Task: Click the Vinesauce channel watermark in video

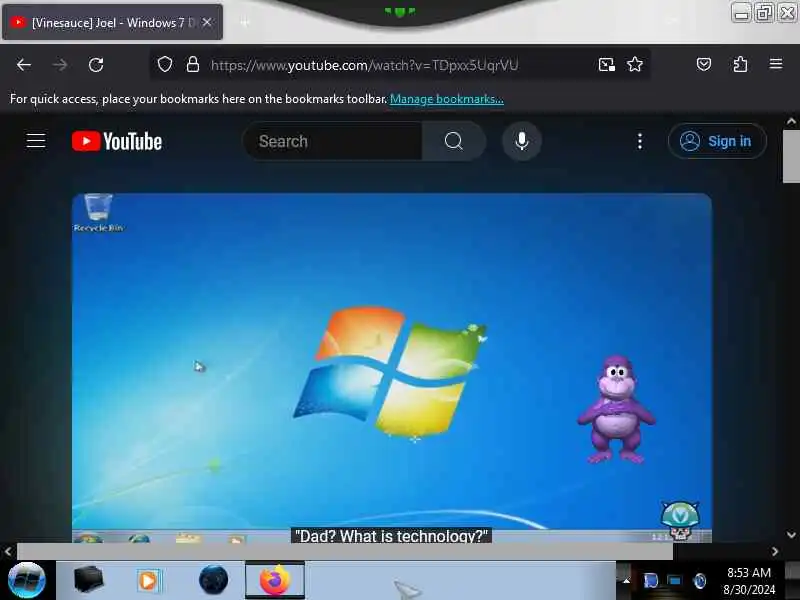Action: click(x=680, y=520)
